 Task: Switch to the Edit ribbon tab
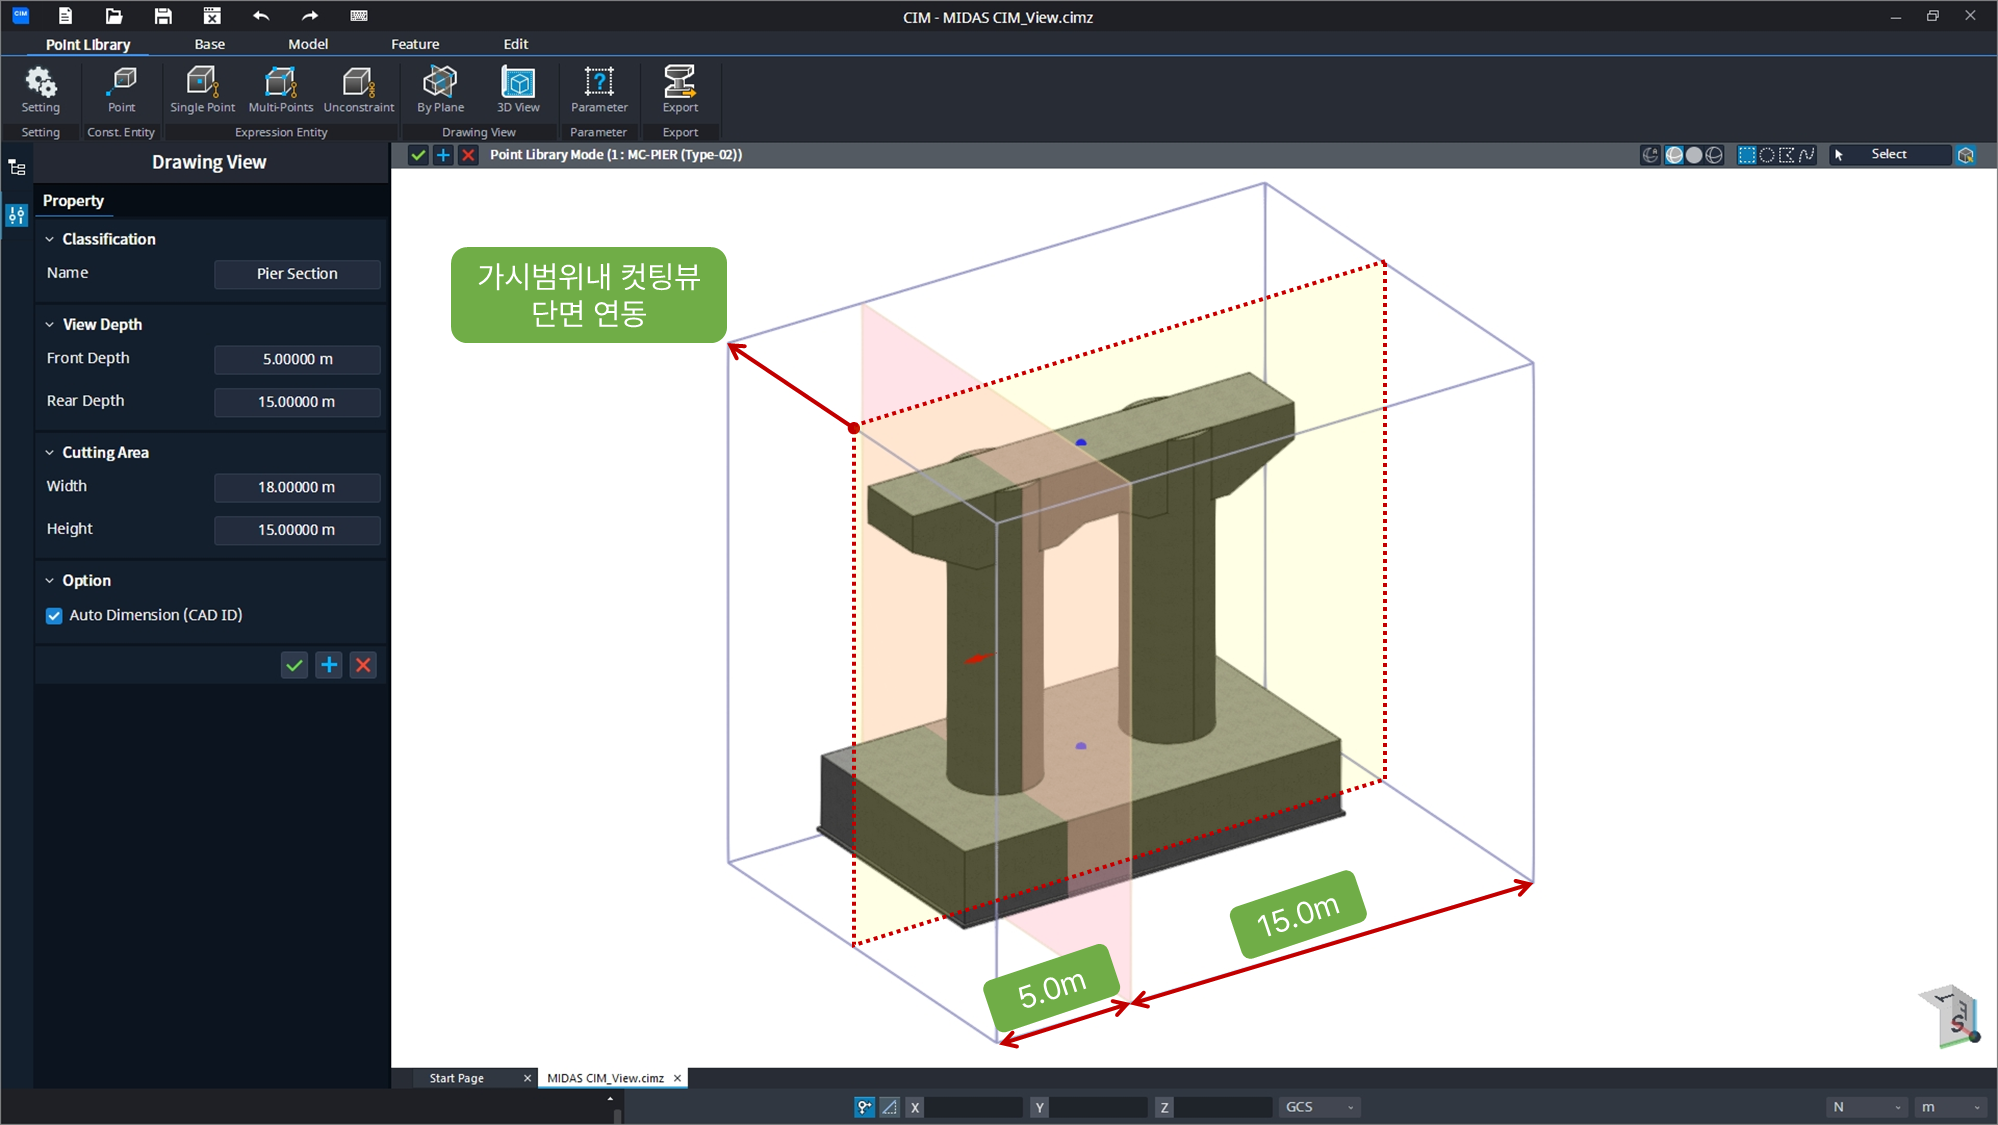[516, 44]
